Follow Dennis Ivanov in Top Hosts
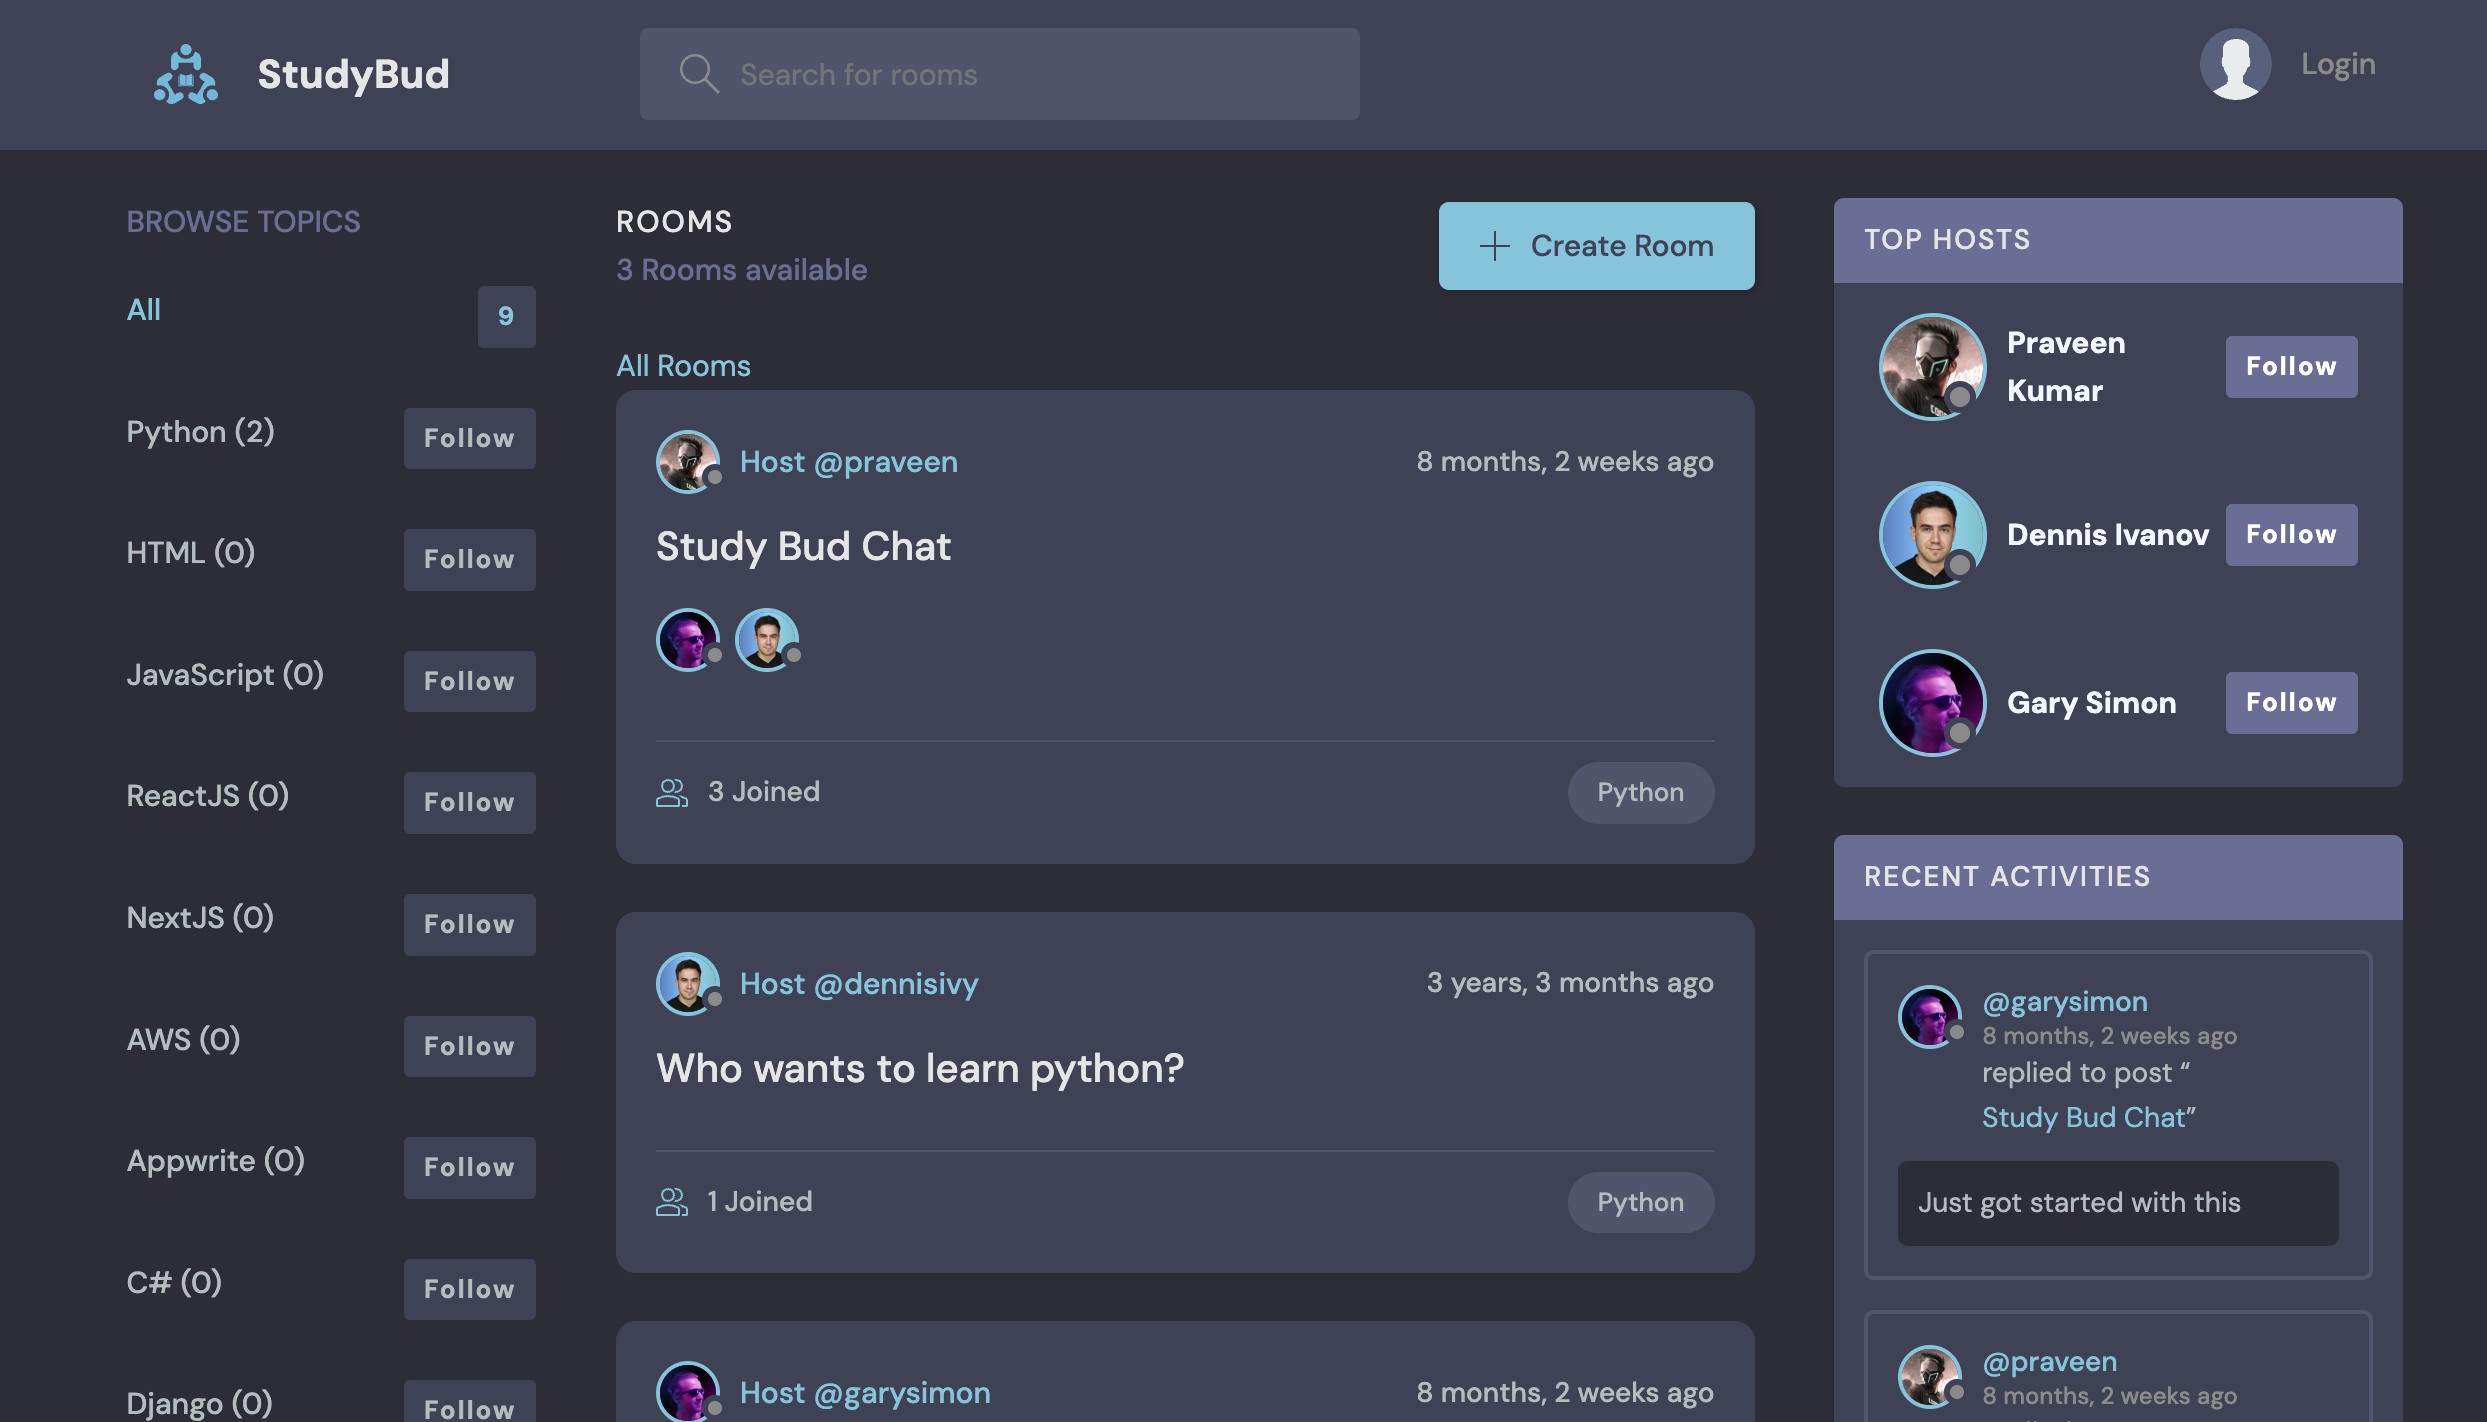 click(x=2290, y=534)
